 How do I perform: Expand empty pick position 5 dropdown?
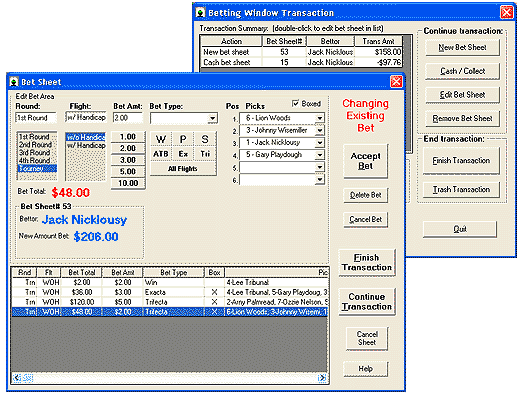319,167
